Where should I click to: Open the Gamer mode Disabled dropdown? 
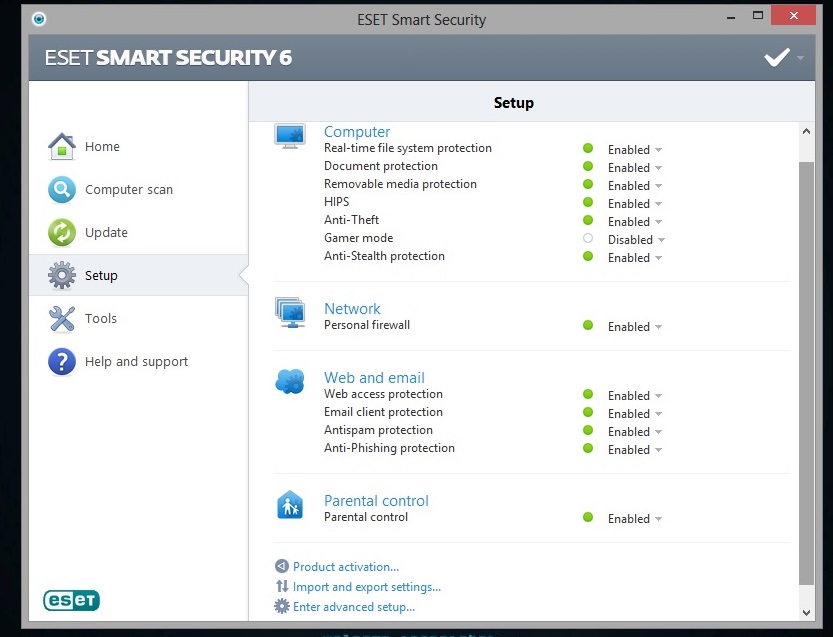click(x=636, y=240)
